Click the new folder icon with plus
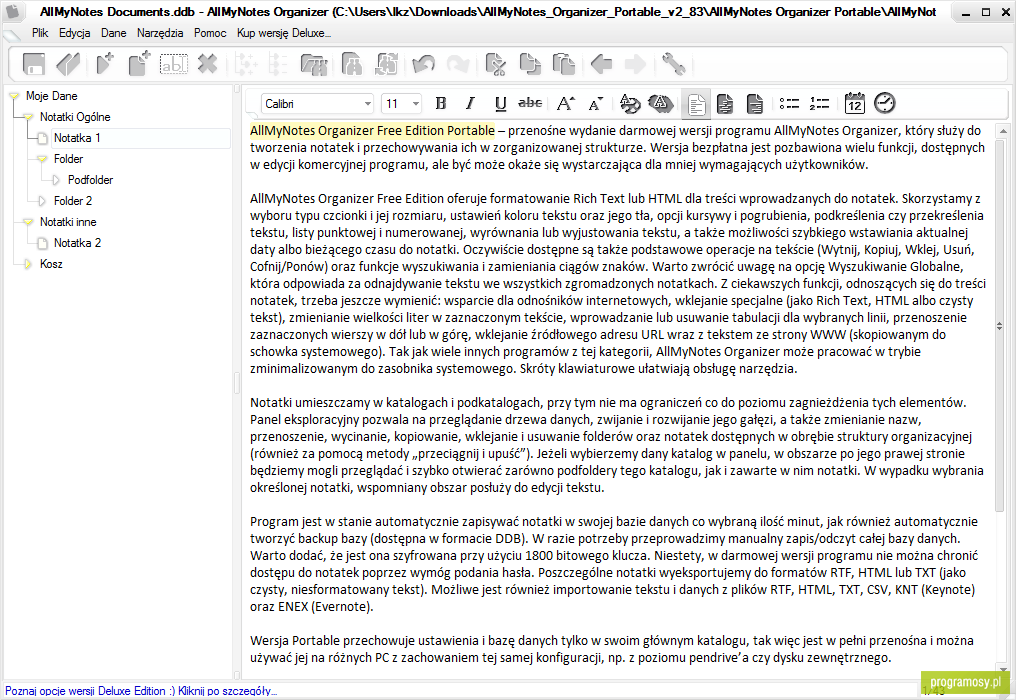This screenshot has width=1016, height=700. (x=104, y=64)
